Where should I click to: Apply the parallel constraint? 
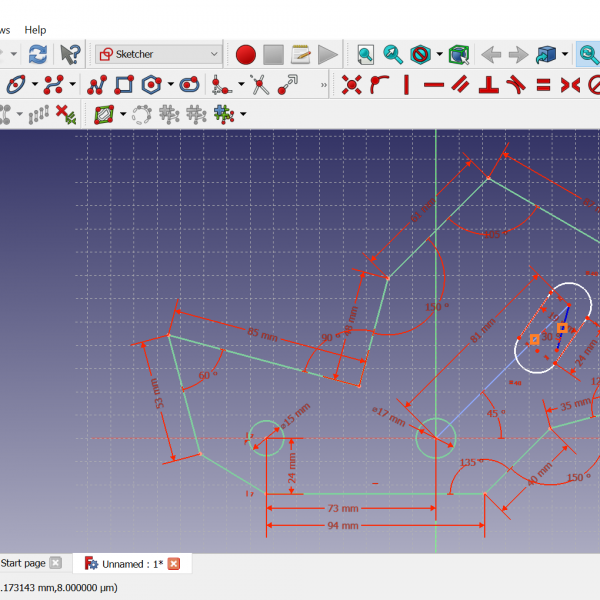click(x=461, y=85)
